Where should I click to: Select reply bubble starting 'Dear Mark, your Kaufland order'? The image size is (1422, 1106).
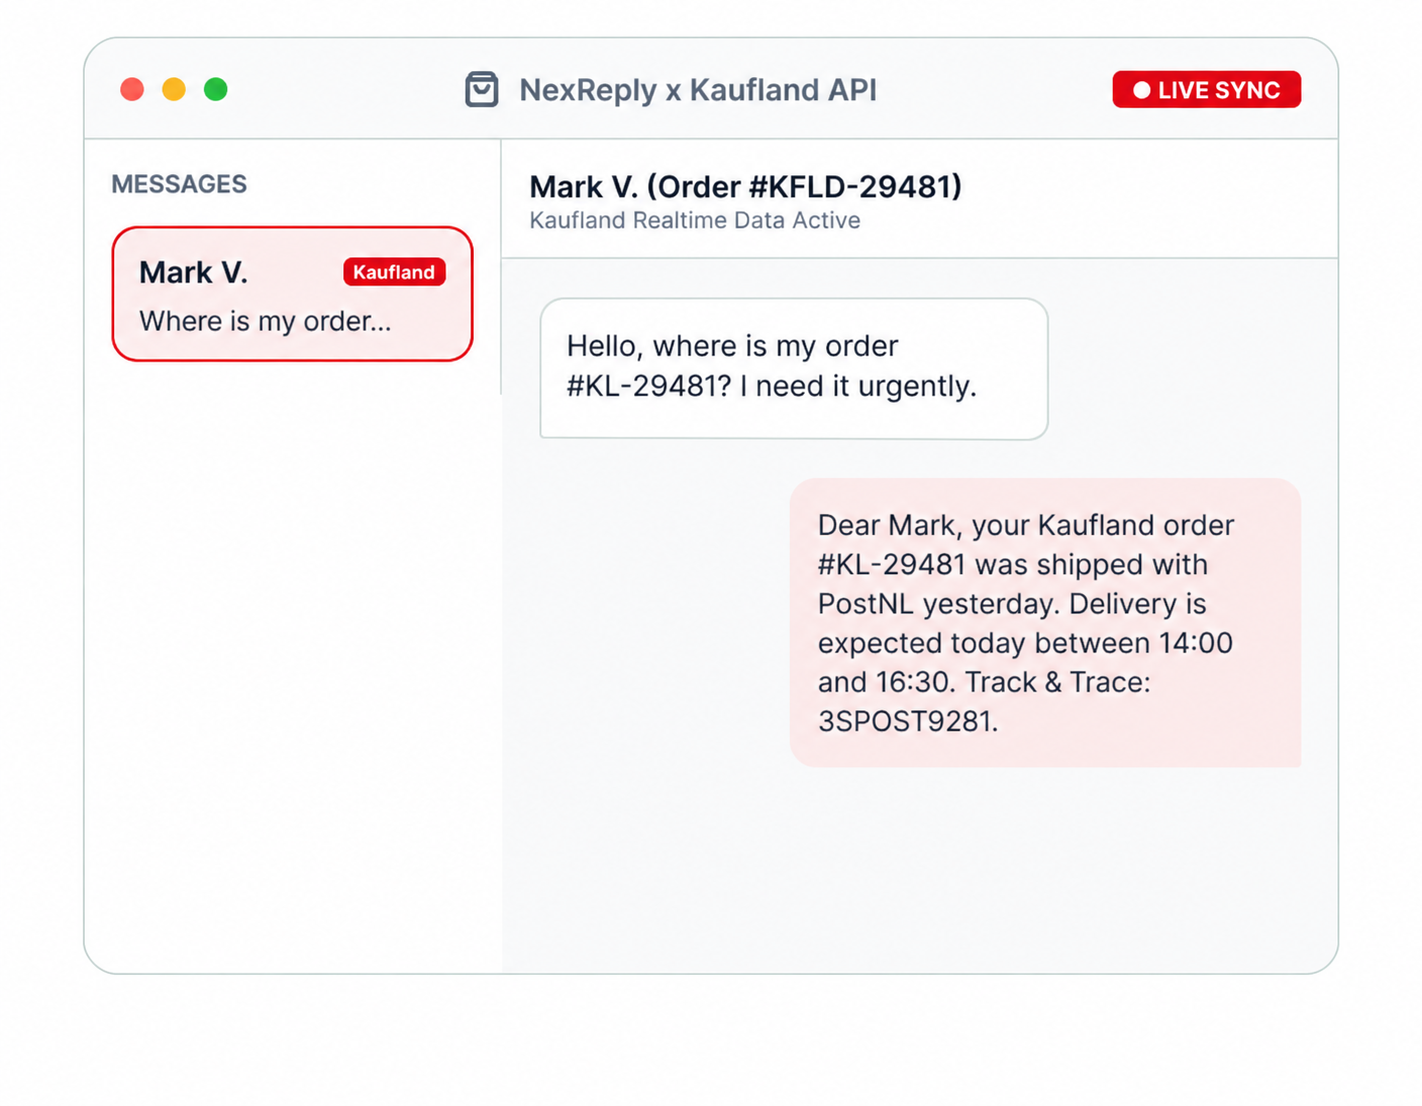pyautogui.click(x=1045, y=623)
